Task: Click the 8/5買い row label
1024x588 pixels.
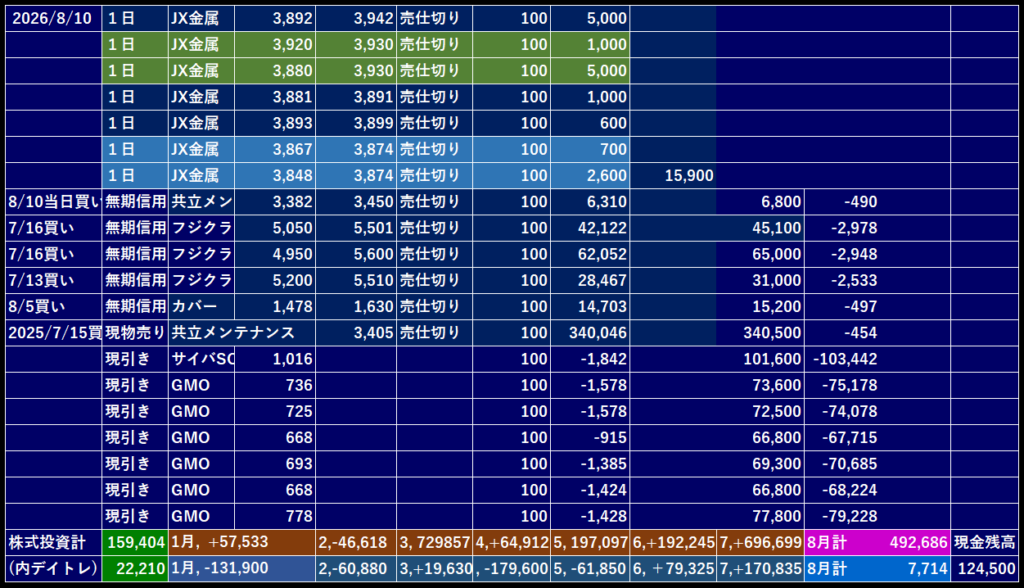Action: click(x=54, y=306)
